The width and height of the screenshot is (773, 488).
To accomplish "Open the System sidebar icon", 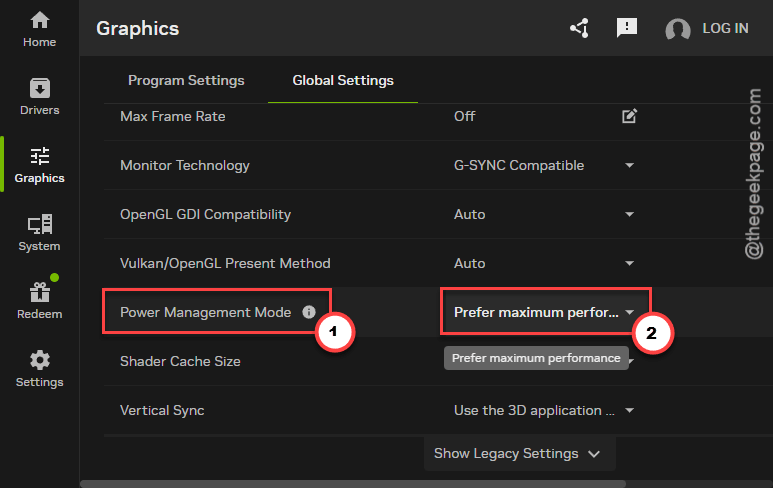I will pyautogui.click(x=39, y=224).
